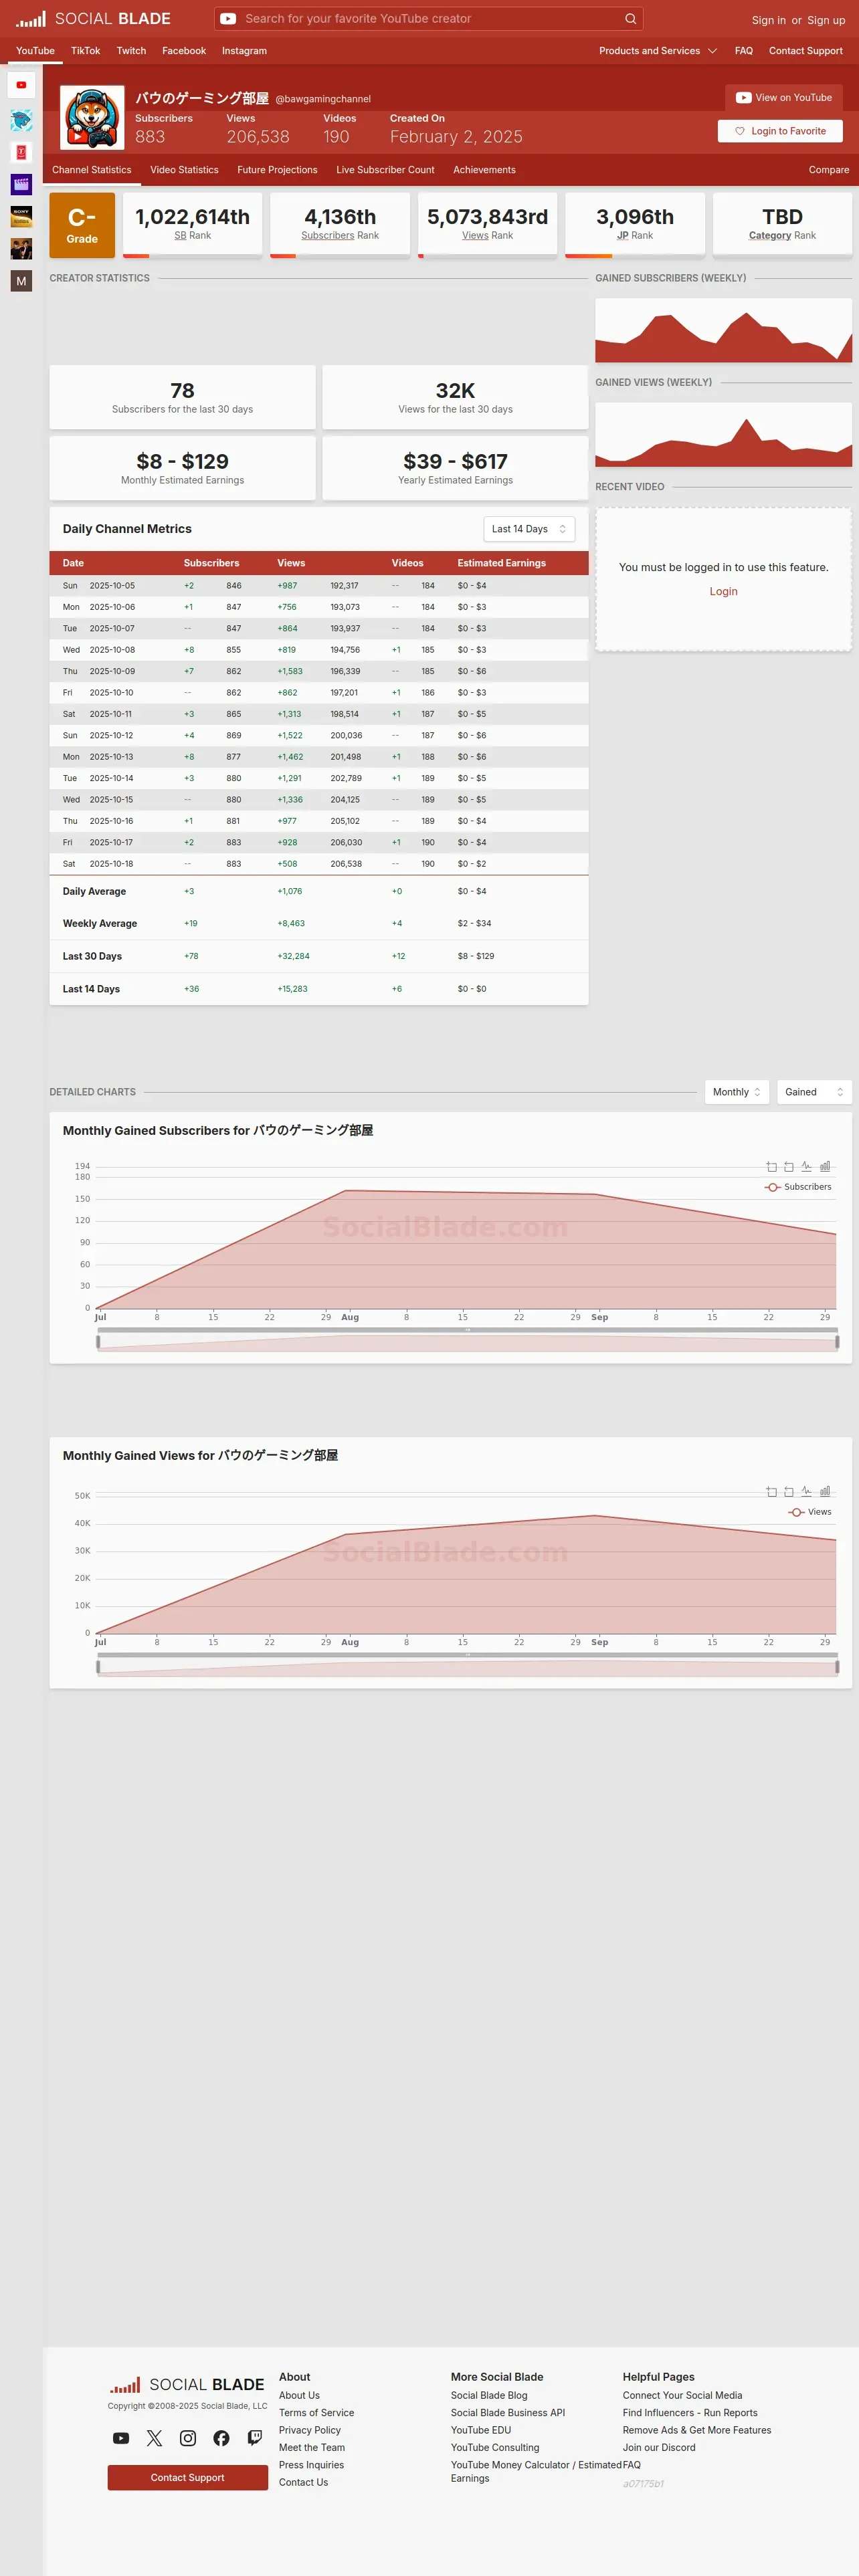The height and width of the screenshot is (2576, 859).
Task: Click the Subscribers column header
Action: coord(211,563)
